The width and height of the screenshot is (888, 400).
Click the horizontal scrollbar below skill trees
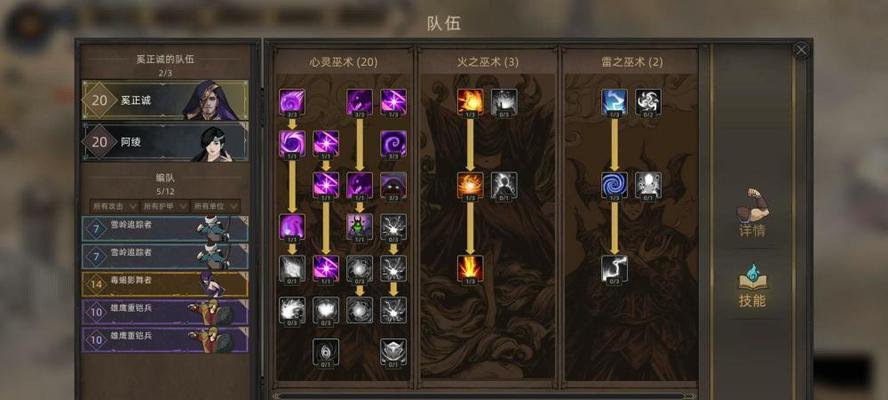coord(484,395)
